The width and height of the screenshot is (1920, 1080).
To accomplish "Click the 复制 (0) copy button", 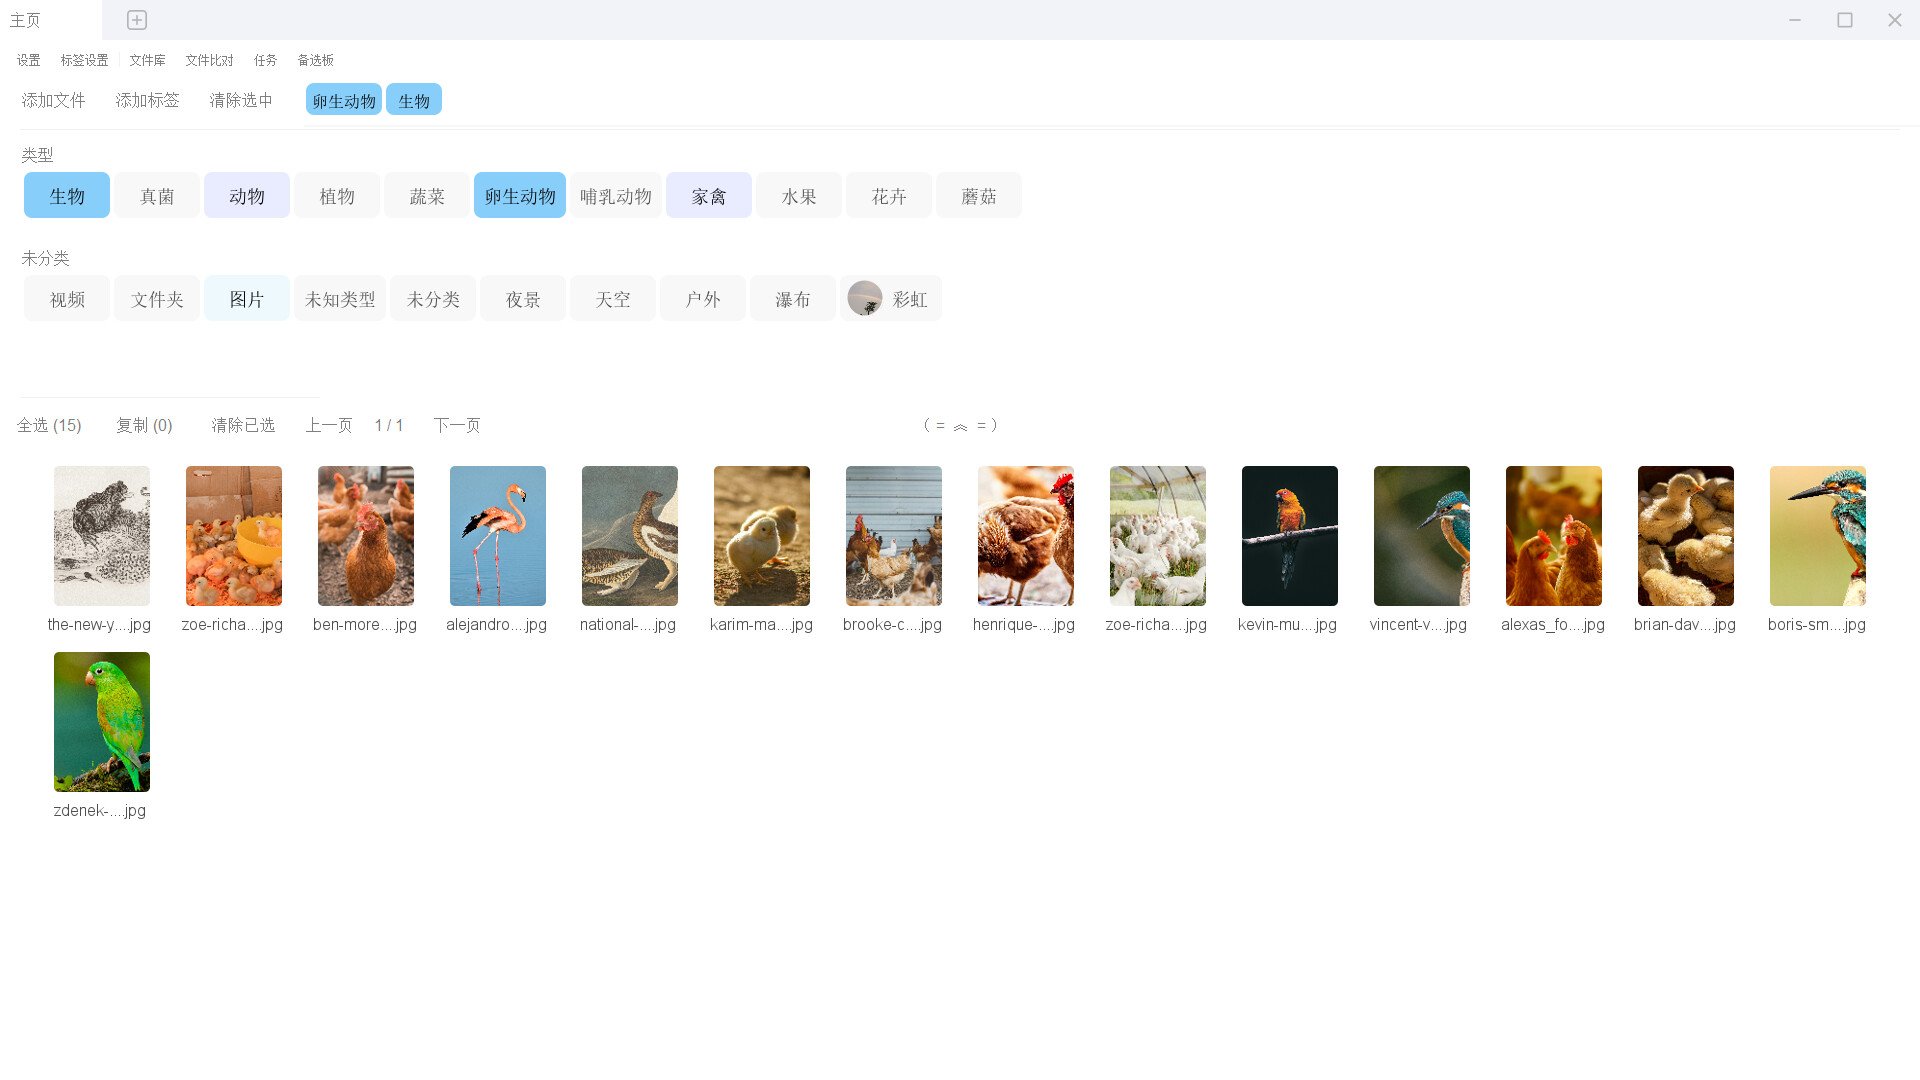I will tap(144, 425).
